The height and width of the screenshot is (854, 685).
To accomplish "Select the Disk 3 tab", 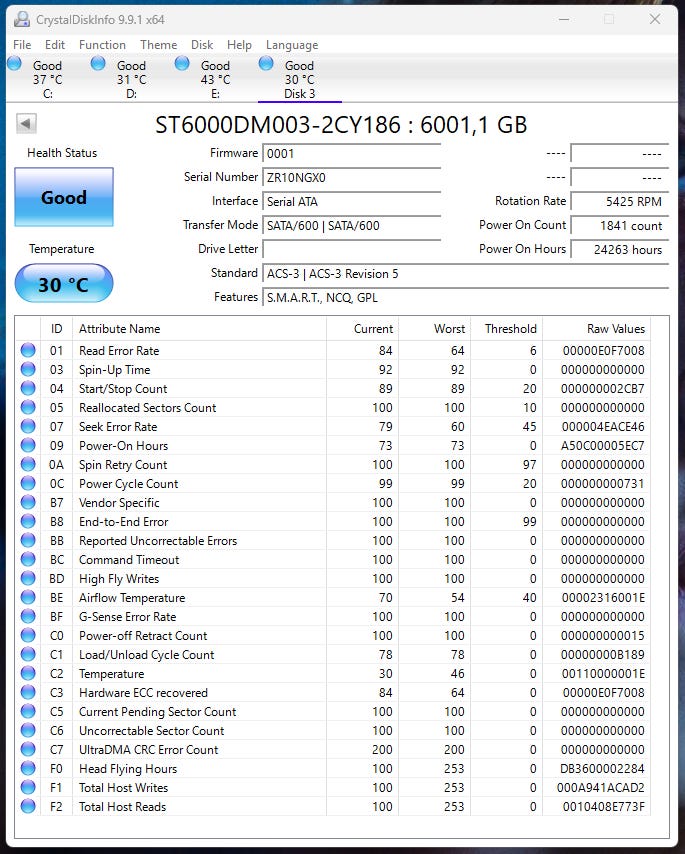I will pos(299,80).
